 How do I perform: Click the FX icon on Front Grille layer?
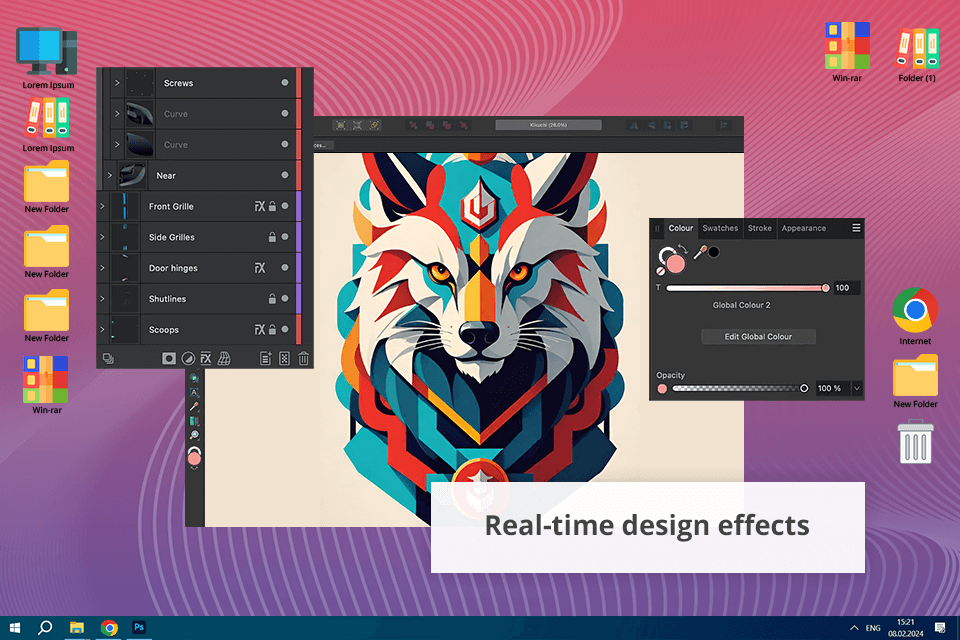coord(260,206)
